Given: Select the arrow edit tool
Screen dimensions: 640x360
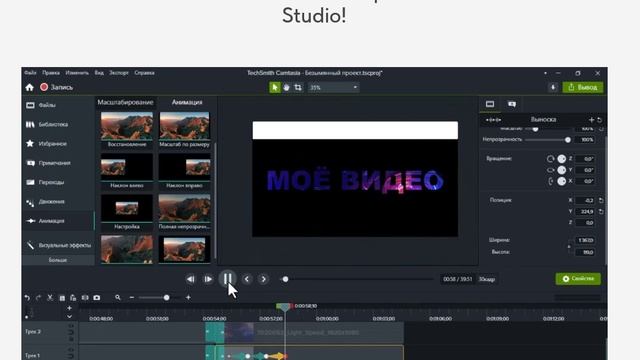Looking at the screenshot, I should pyautogui.click(x=275, y=87).
